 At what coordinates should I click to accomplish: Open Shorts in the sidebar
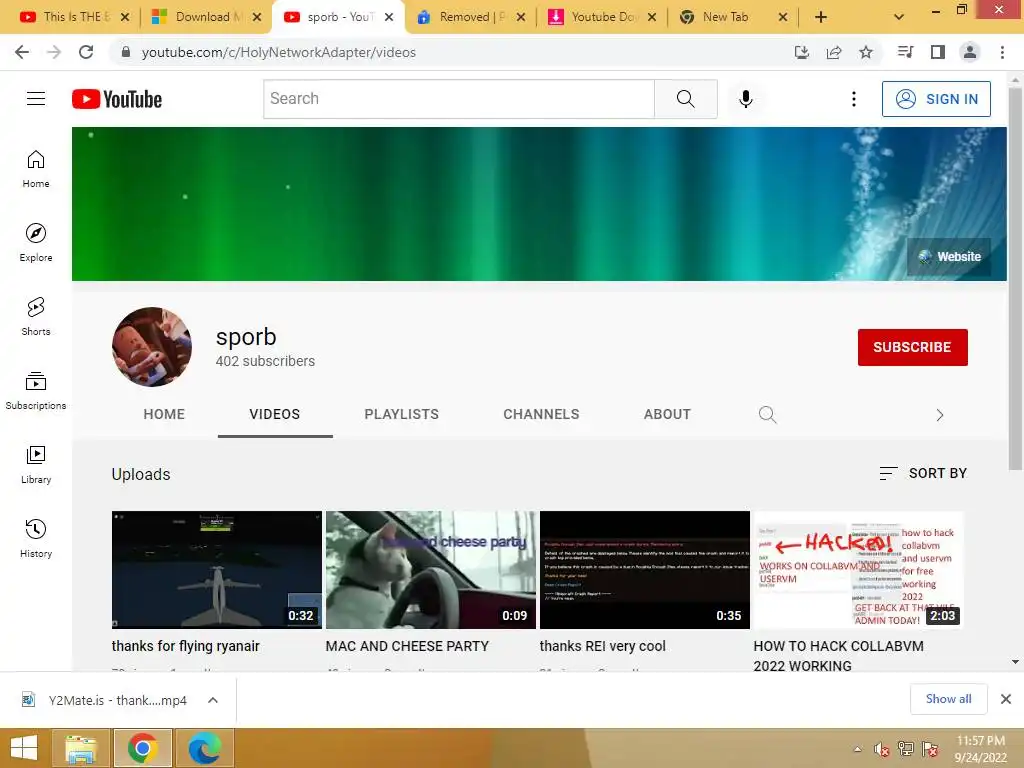click(x=36, y=317)
